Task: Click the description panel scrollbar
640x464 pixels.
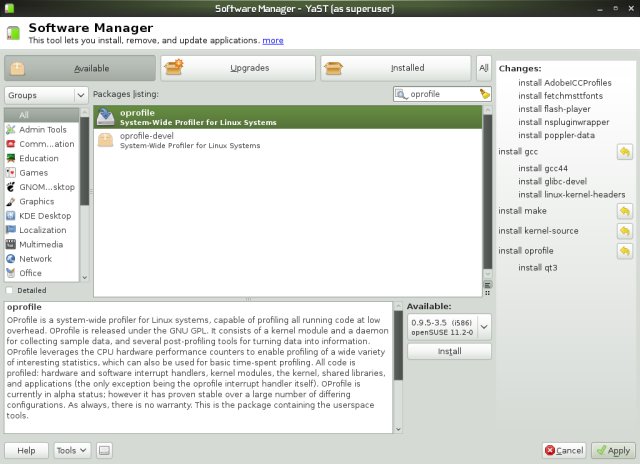Action: click(398, 346)
